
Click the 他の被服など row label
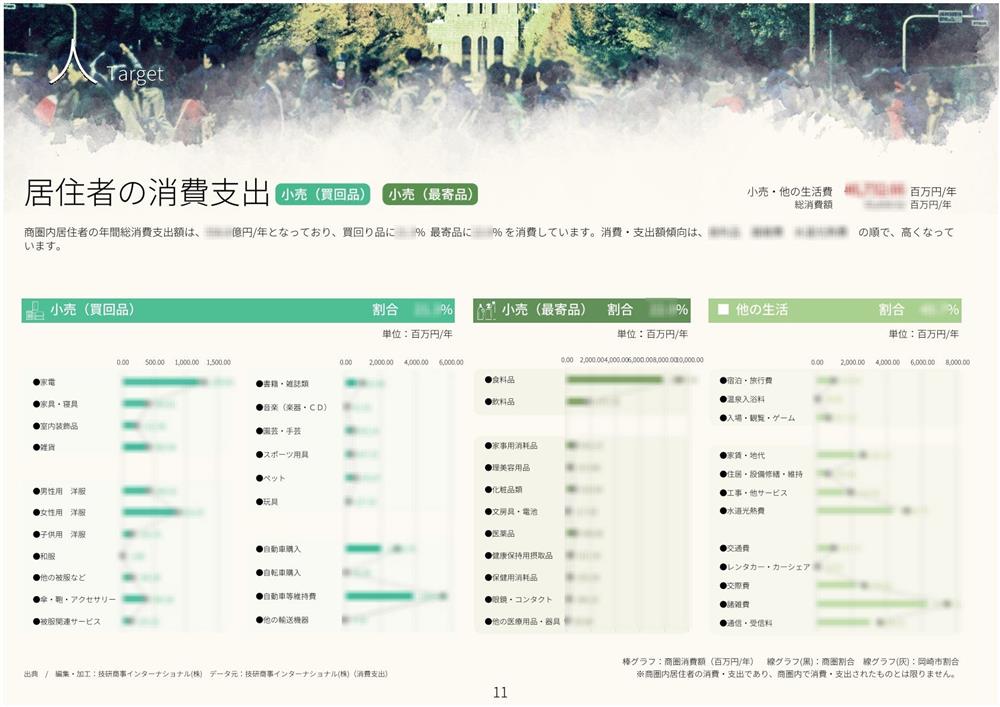[x=59, y=578]
